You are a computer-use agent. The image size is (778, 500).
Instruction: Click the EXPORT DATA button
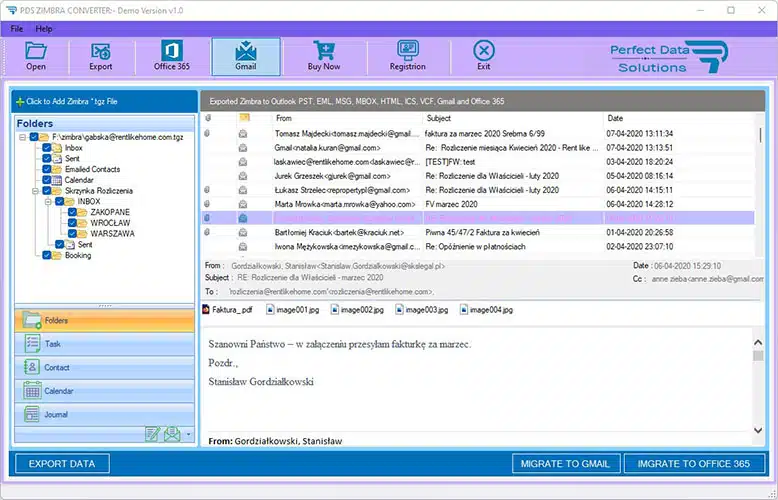(x=62, y=464)
